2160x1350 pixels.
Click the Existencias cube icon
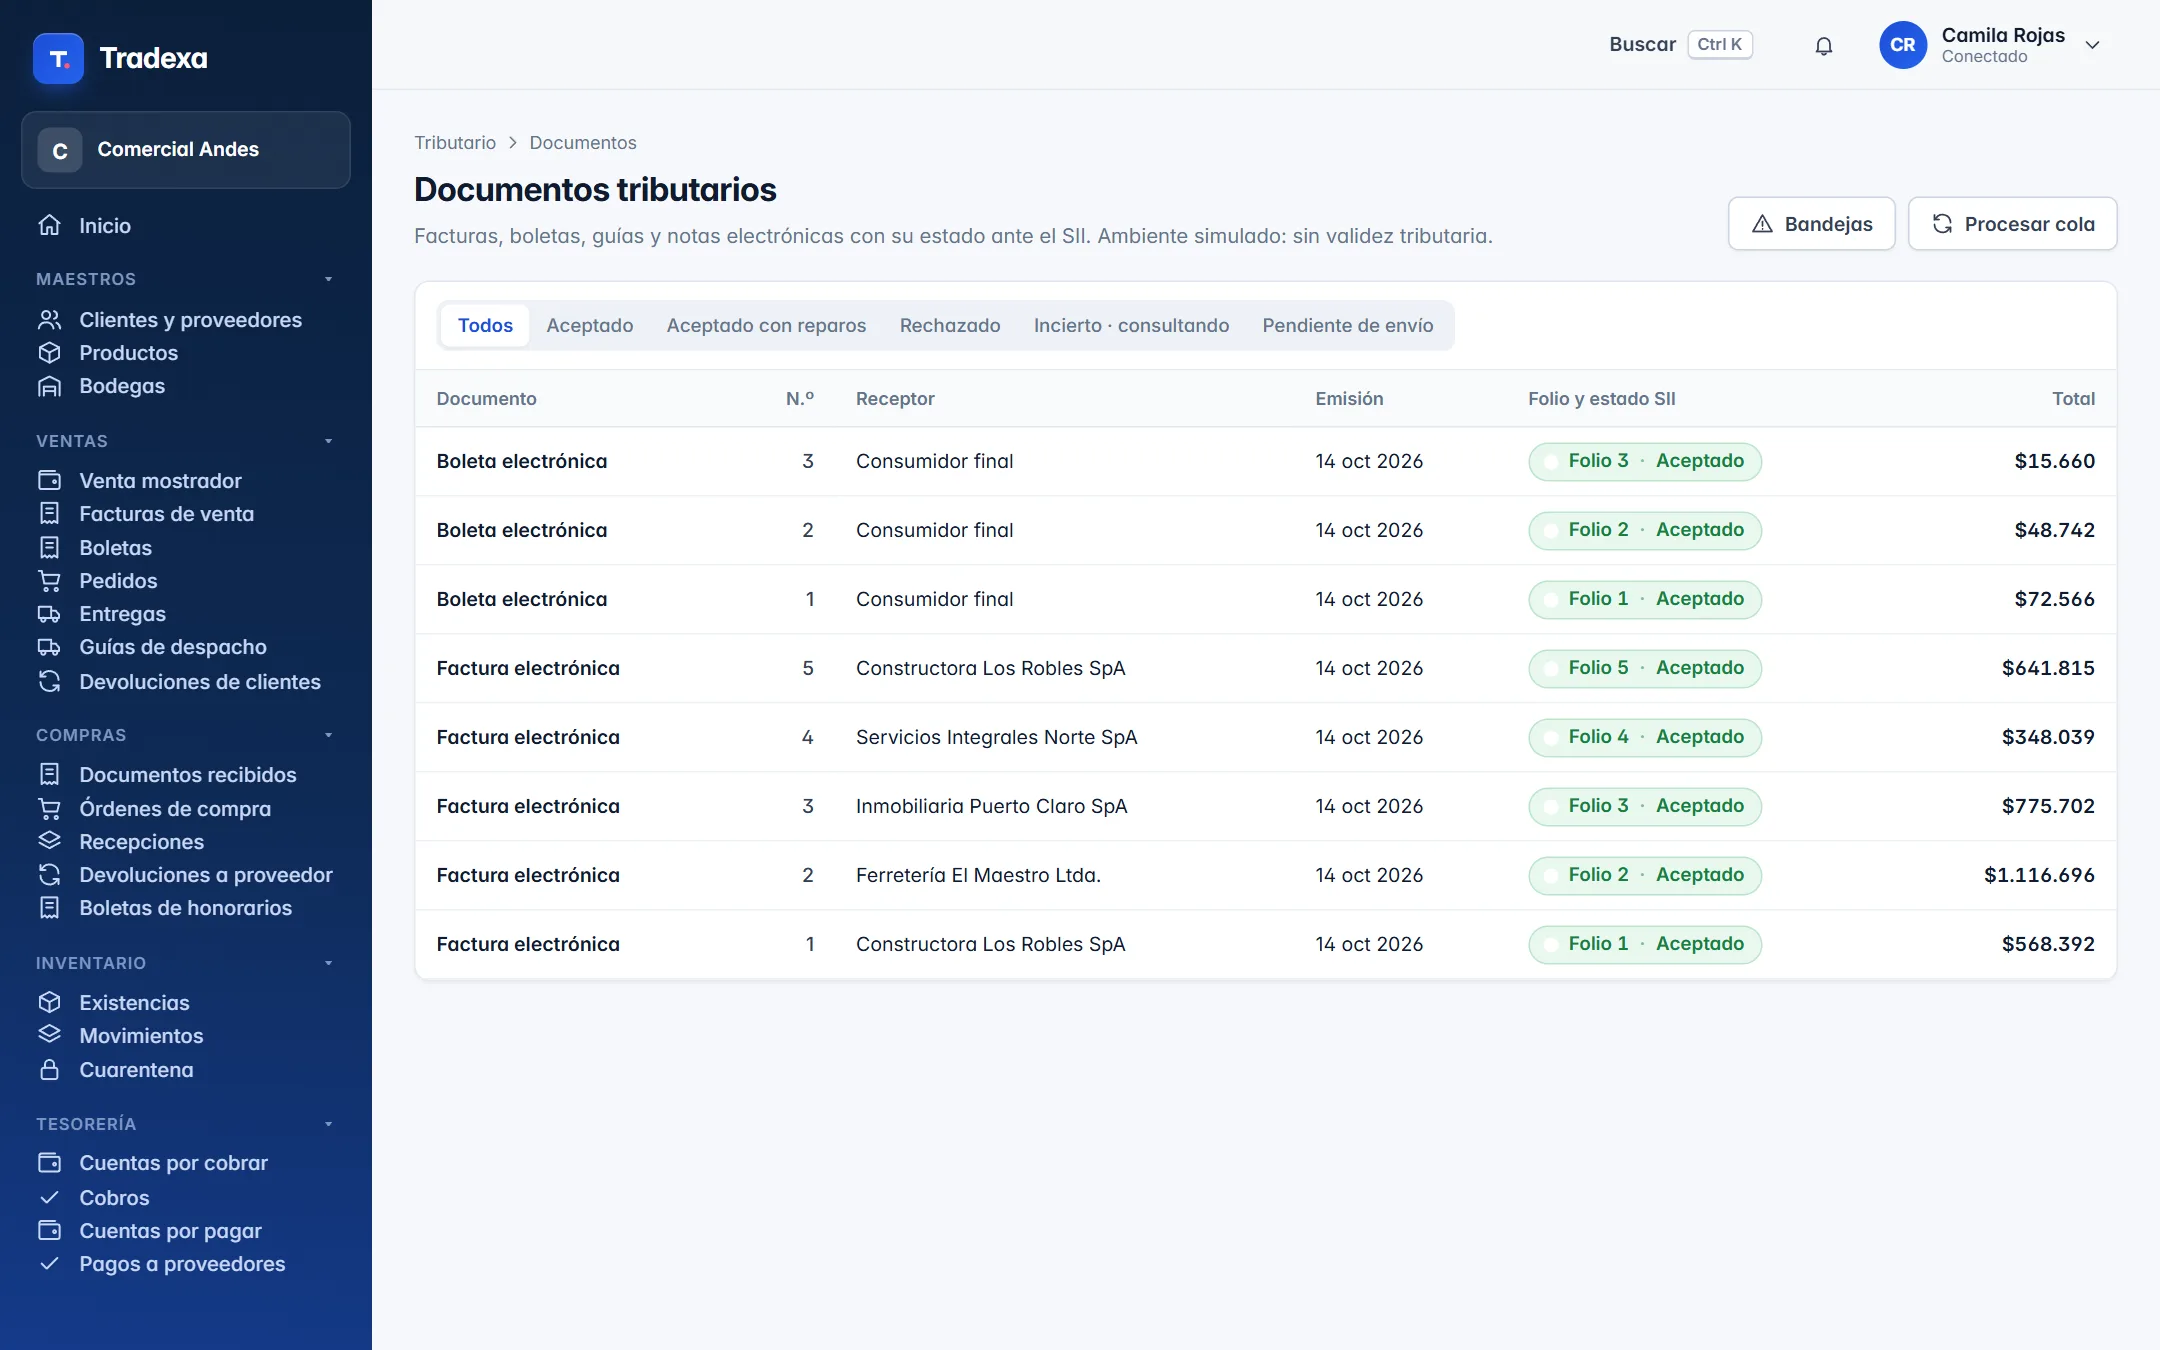49,1003
